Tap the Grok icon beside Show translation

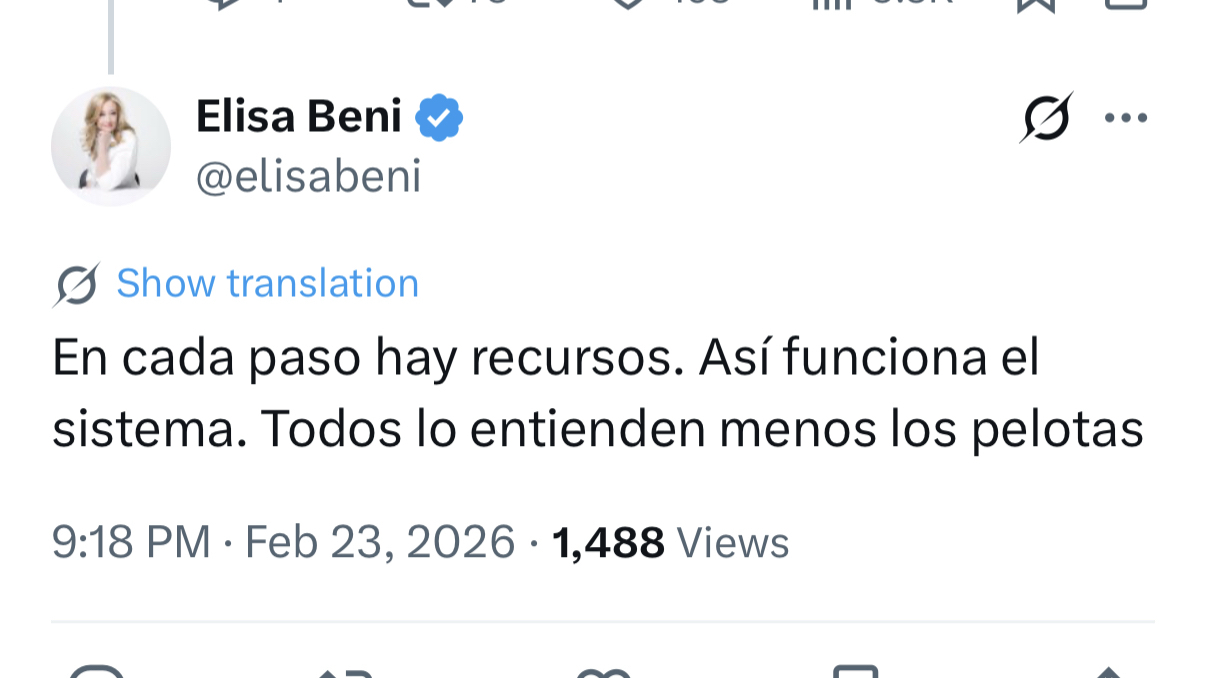[x=76, y=285]
